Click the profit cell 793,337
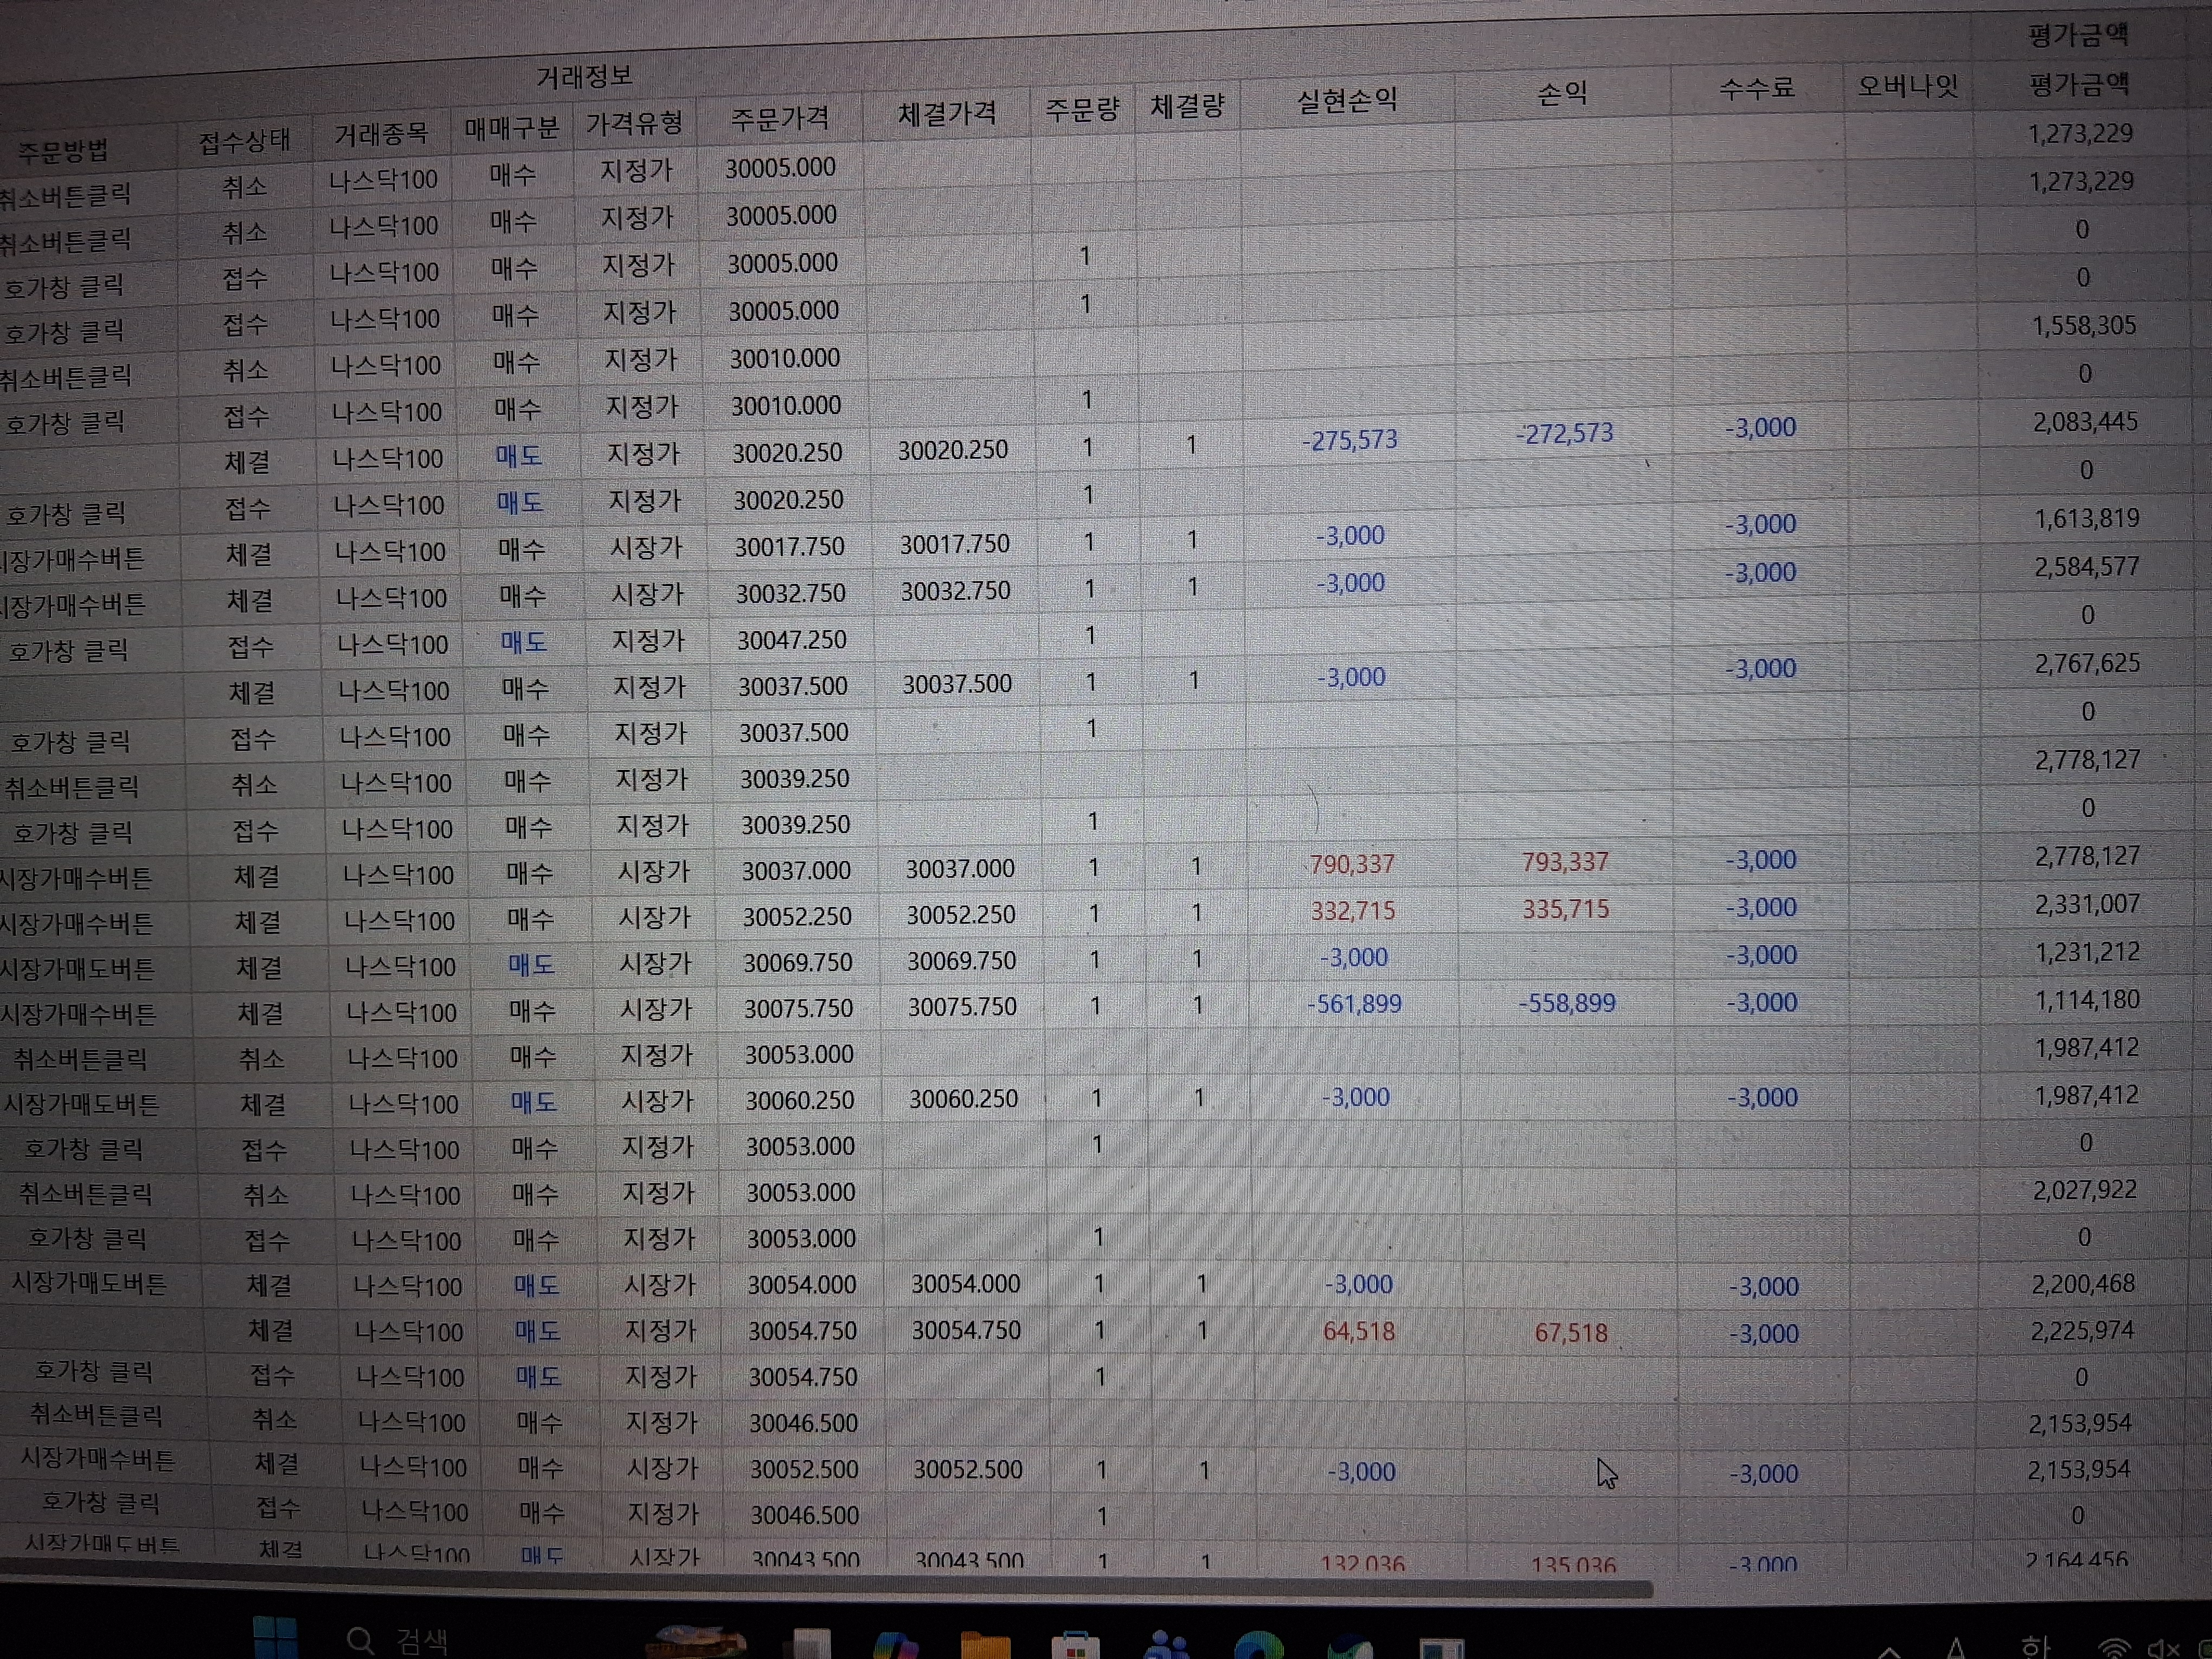This screenshot has width=2212, height=1659. (x=1565, y=862)
